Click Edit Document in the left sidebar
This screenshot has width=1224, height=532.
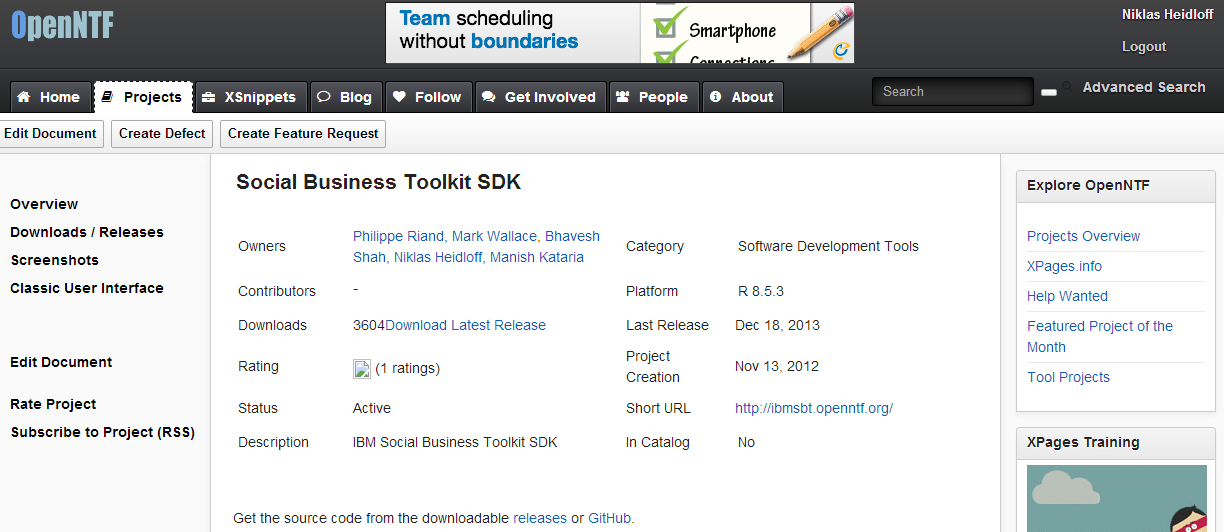click(x=61, y=362)
